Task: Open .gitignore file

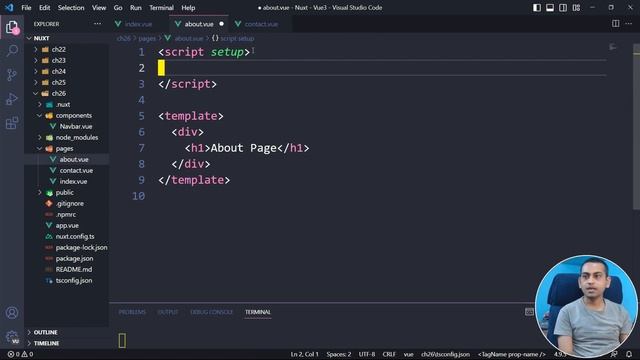Action: 70,203
